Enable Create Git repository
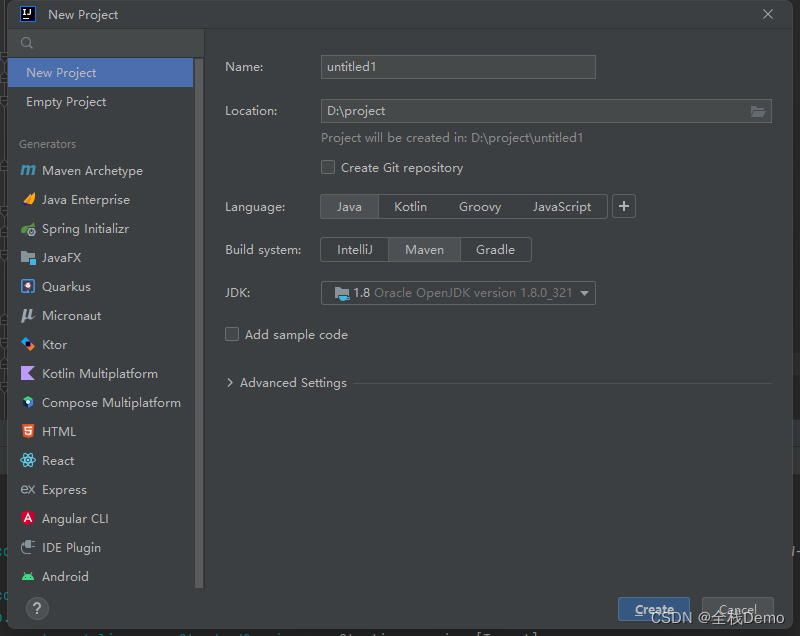Viewport: 800px width, 636px height. [x=328, y=168]
